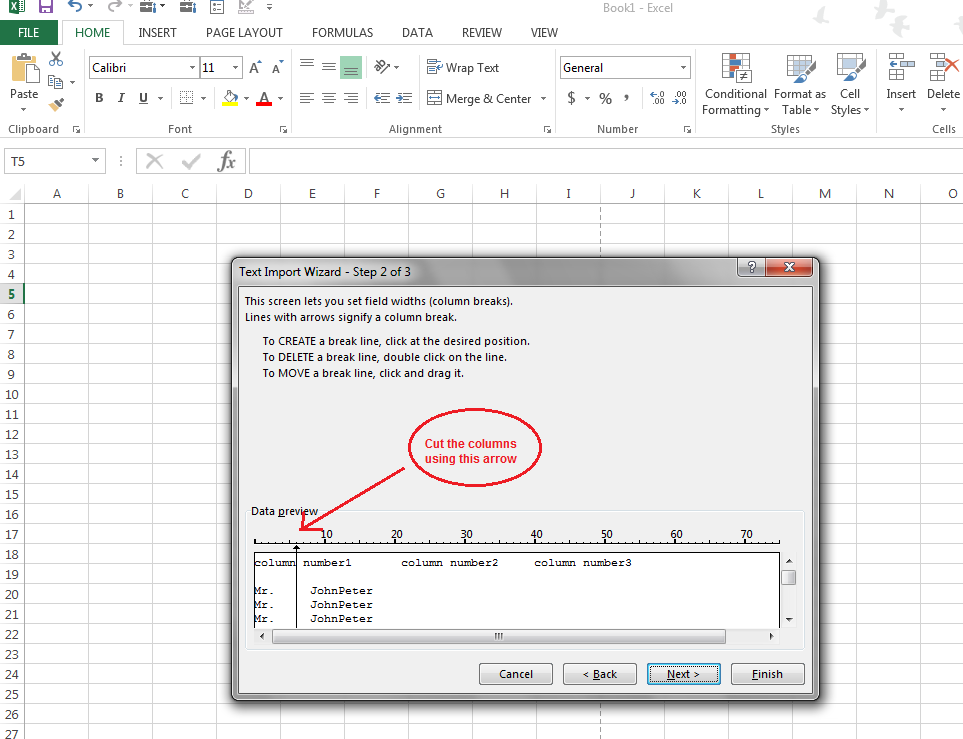Open the Font Color swatch picker
The height and width of the screenshot is (739, 963).
coord(278,98)
